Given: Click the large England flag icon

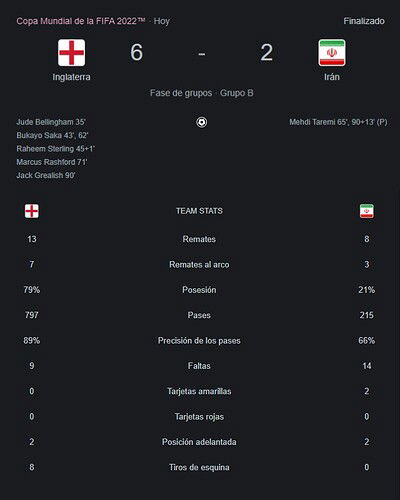Looking at the screenshot, I should click(x=71, y=53).
